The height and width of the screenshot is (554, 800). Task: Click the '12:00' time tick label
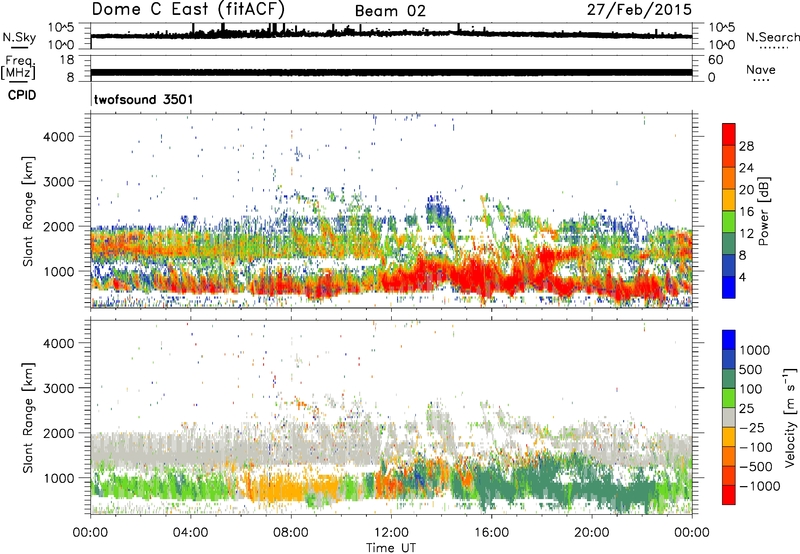[391, 533]
